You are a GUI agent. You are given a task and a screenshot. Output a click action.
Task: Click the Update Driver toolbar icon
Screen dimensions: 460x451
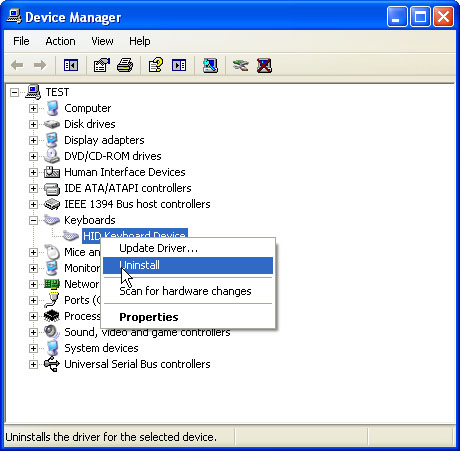point(241,65)
